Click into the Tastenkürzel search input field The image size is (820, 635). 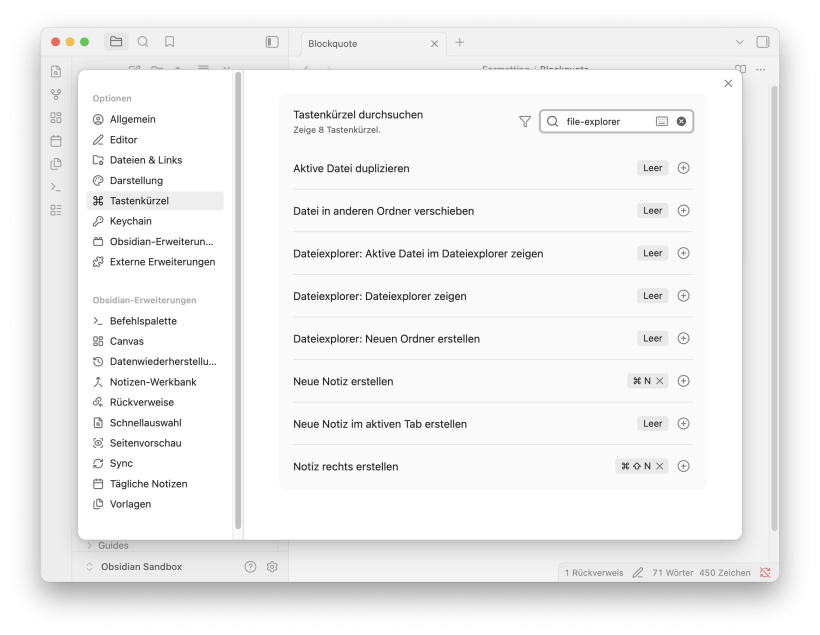(x=600, y=121)
